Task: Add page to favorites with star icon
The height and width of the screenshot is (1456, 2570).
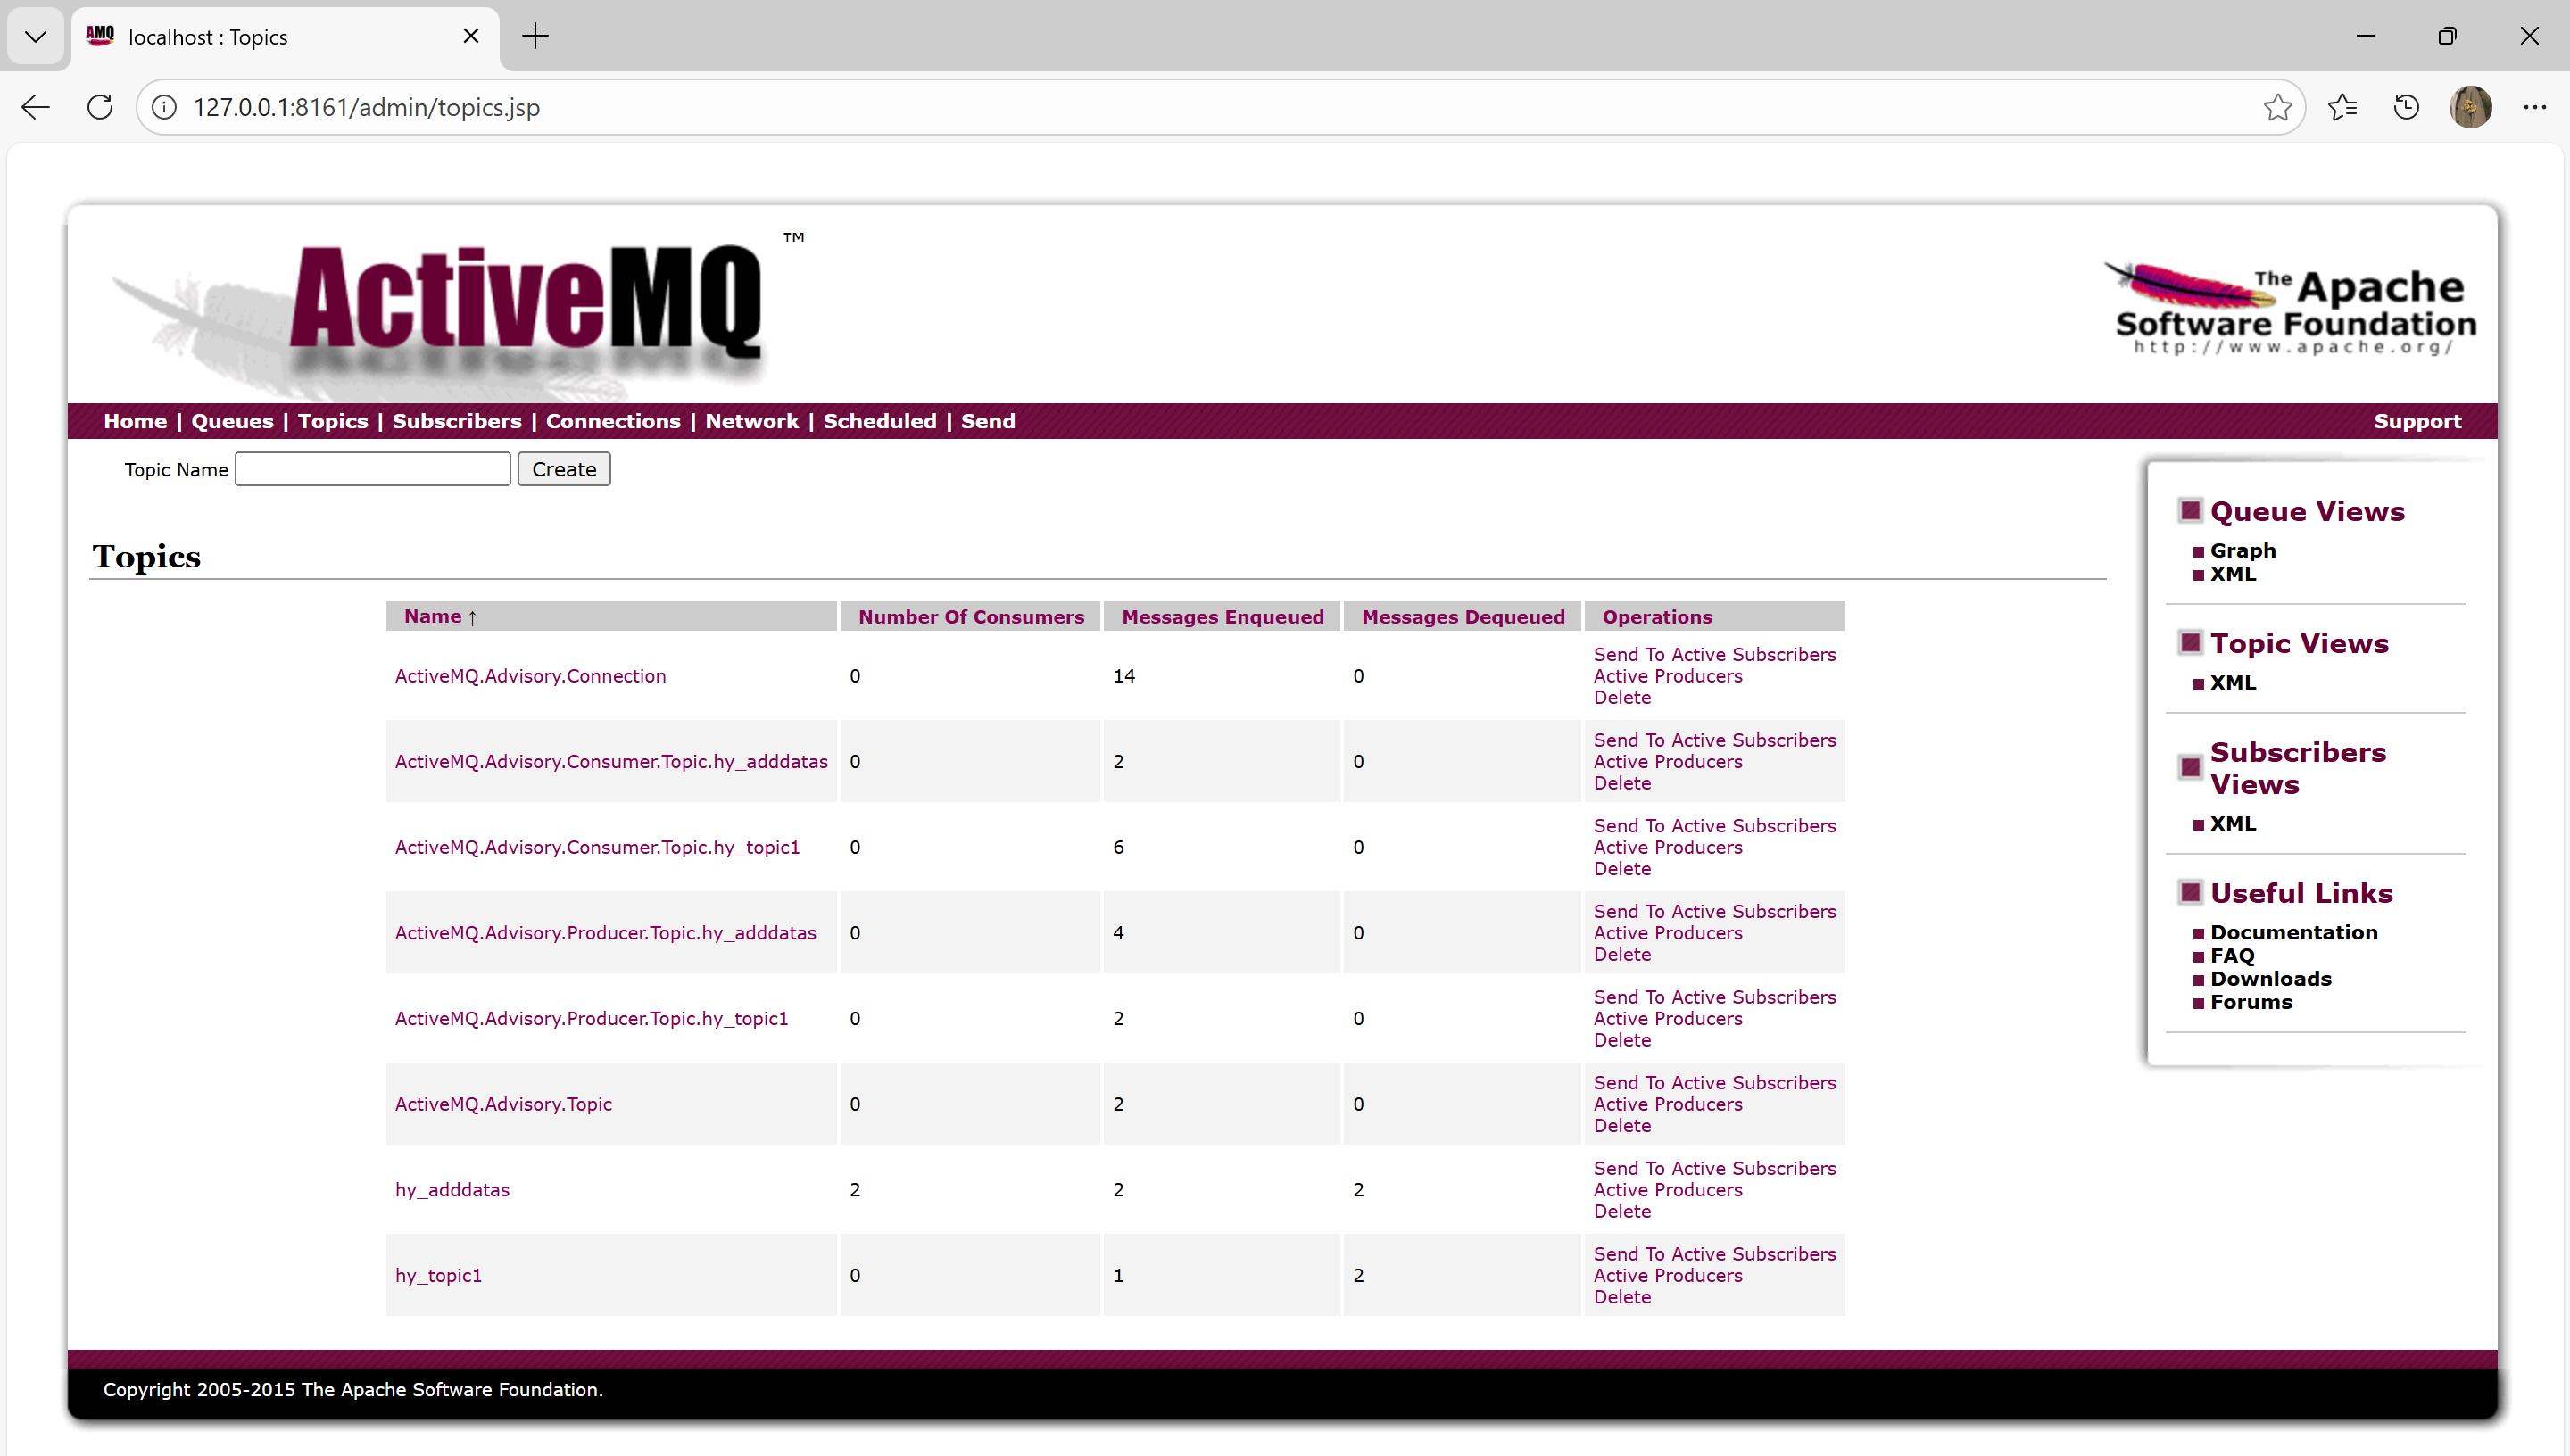Action: 2277,107
